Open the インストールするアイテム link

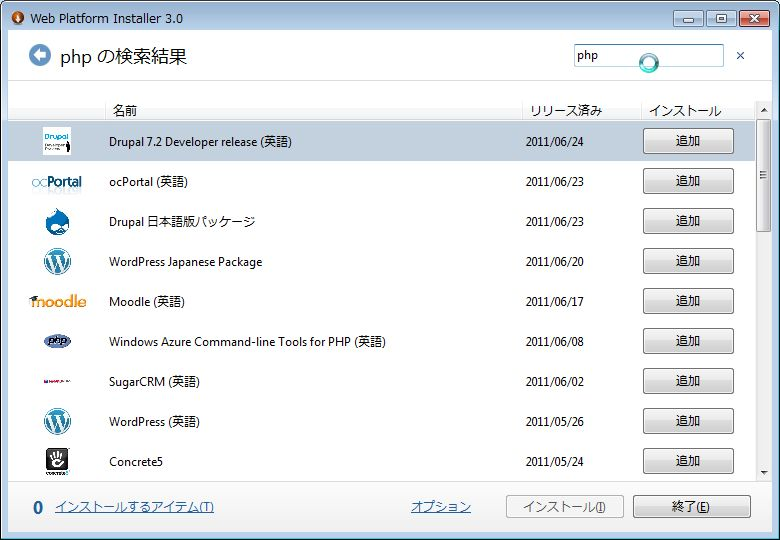134,507
